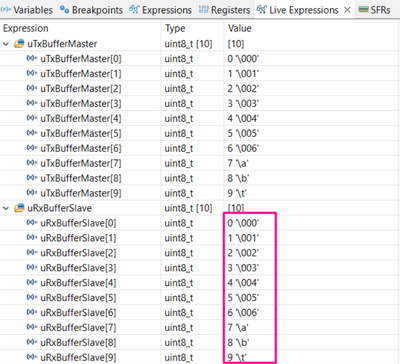Select the Type column header
This screenshot has width=400, height=364.
175,29
